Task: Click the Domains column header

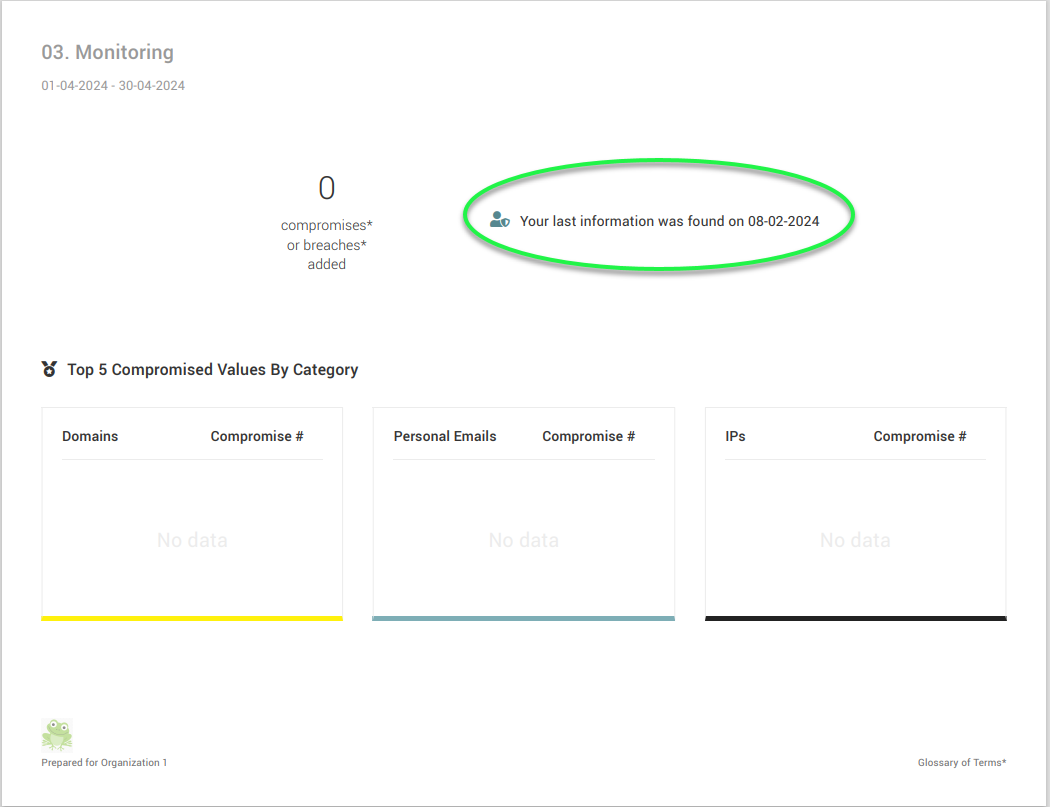Action: (x=90, y=436)
